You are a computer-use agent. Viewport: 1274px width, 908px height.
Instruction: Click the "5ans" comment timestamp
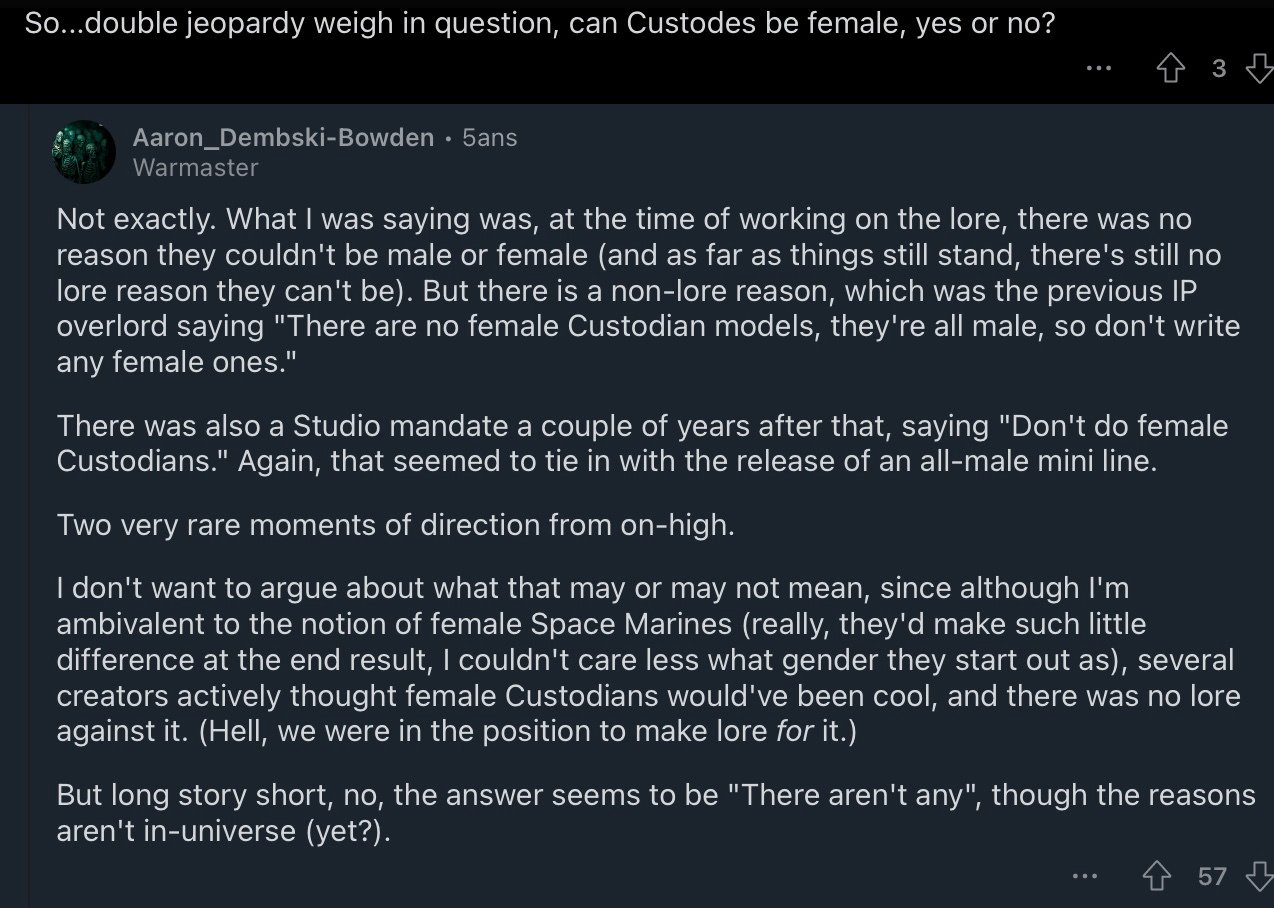[490, 137]
